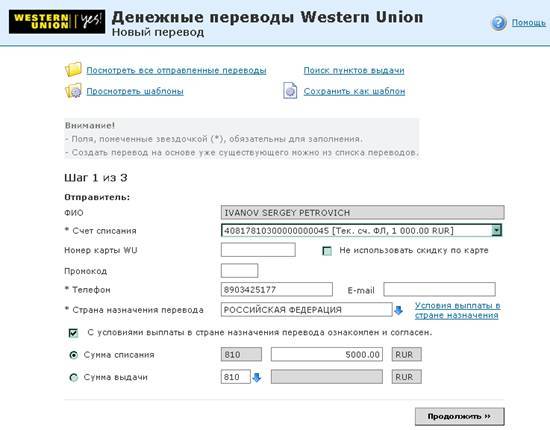Click the blue help question mark icon
Viewport: 550px width, 430px height.
pyautogui.click(x=498, y=23)
